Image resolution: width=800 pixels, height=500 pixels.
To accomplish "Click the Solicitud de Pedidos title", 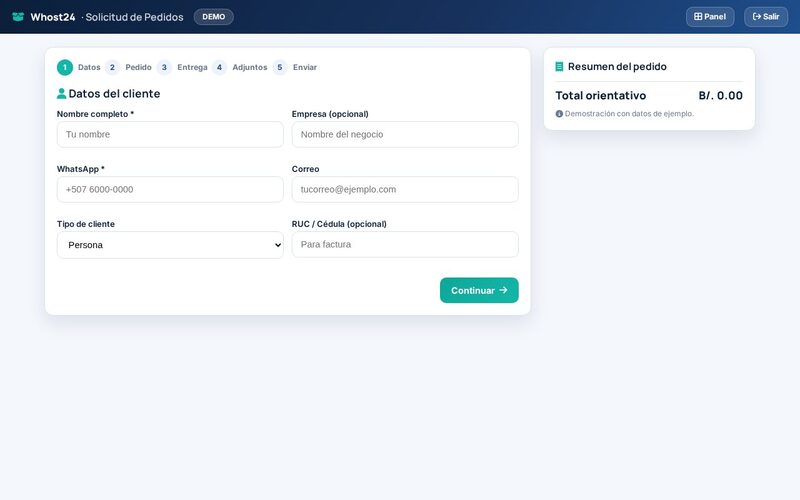I will tap(134, 17).
